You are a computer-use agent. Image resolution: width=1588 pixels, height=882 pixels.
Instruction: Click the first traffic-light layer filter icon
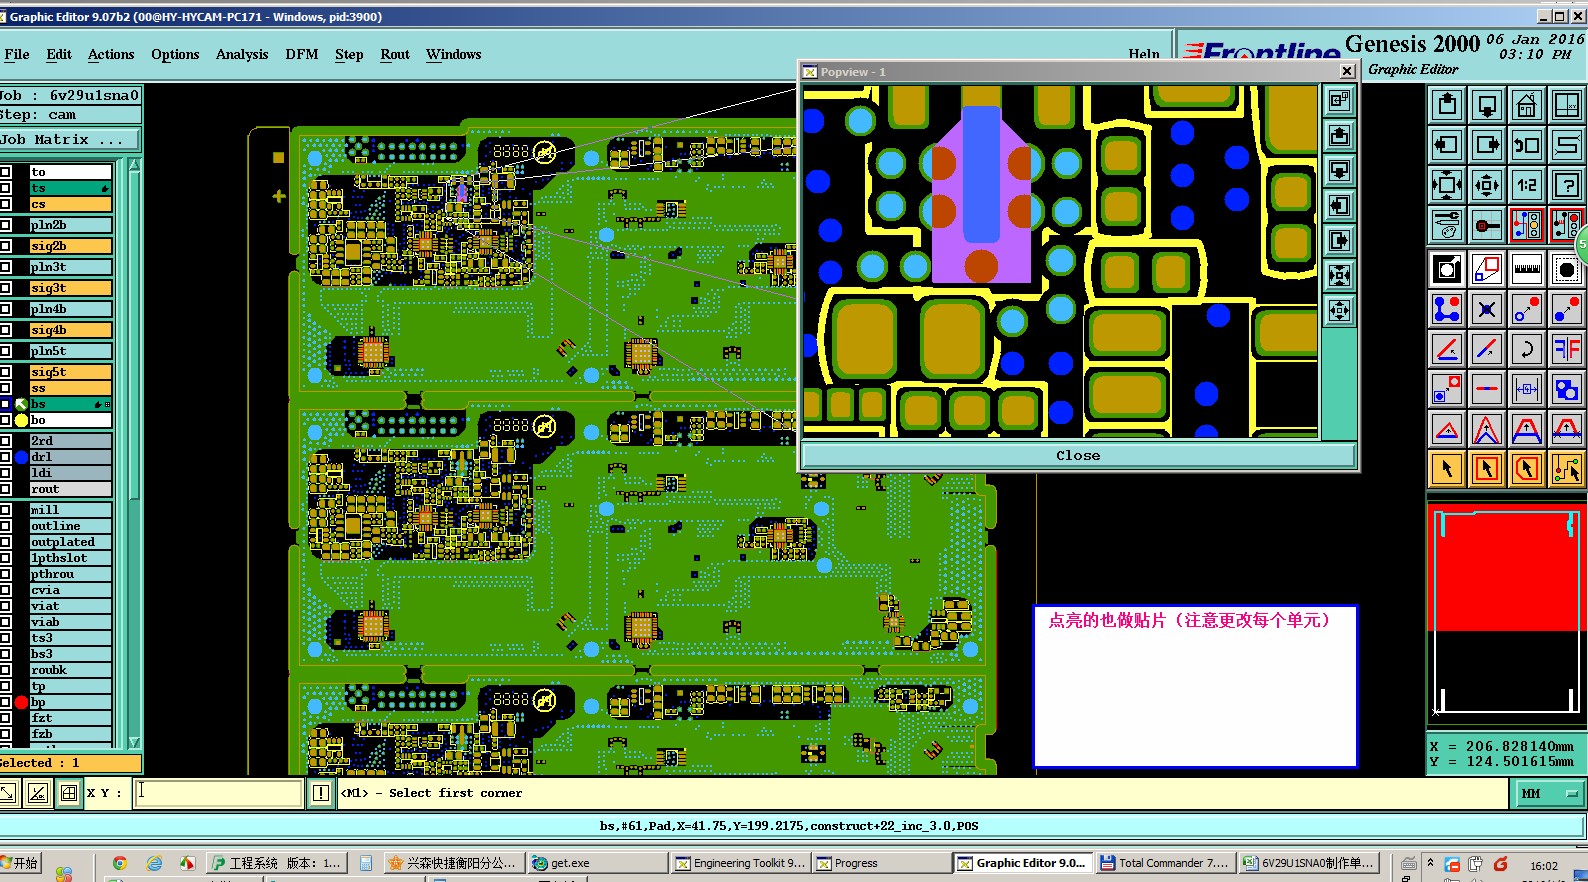[1527, 225]
